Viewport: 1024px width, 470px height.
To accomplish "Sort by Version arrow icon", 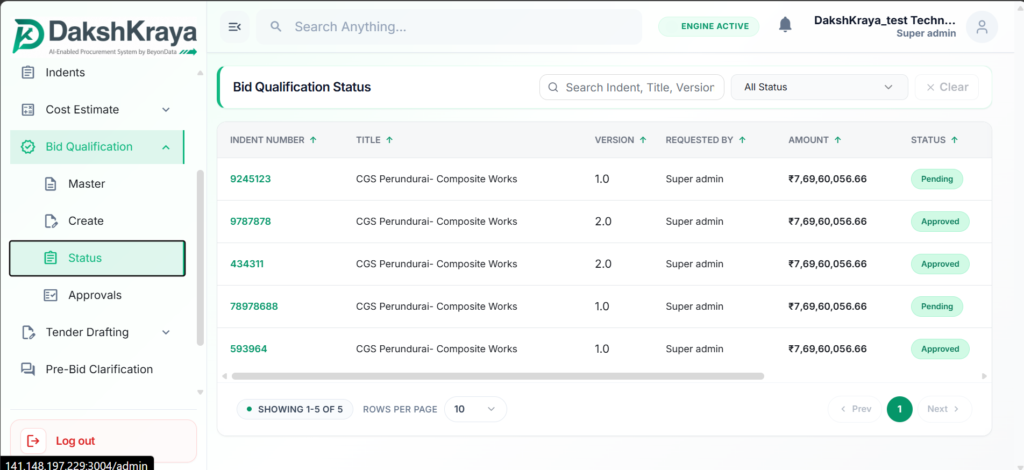I will 643,140.
